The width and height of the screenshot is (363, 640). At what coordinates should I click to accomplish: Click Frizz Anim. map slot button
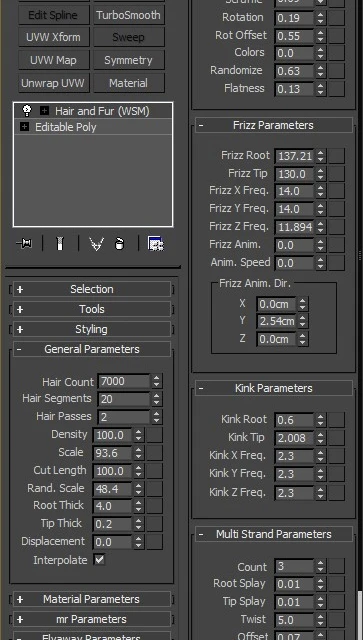click(337, 245)
